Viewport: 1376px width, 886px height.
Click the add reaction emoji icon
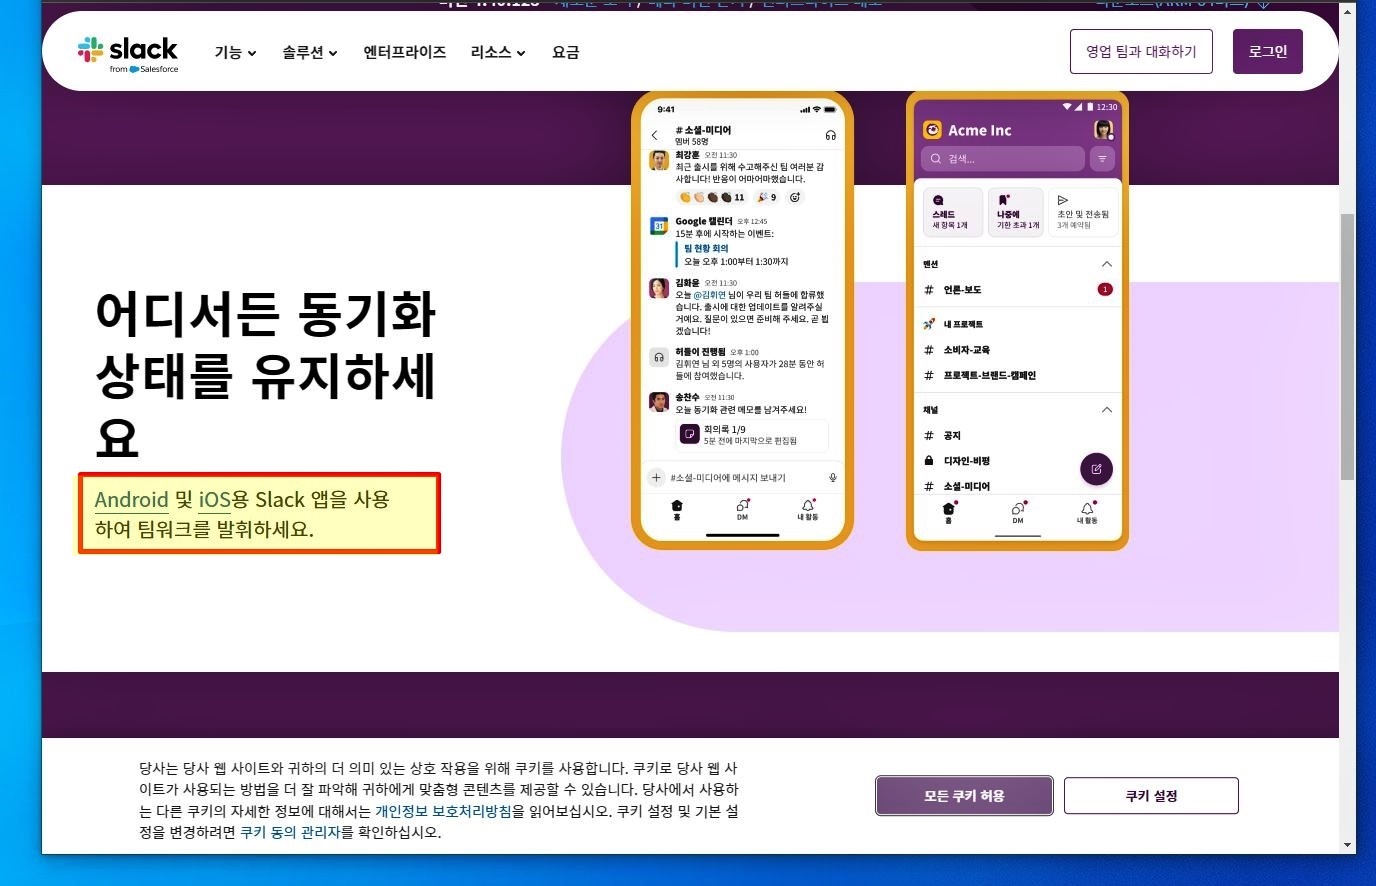click(795, 197)
